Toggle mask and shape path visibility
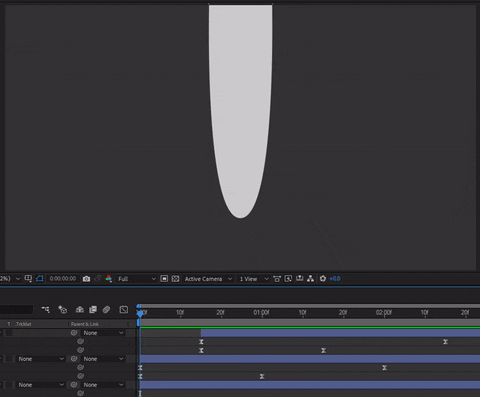 [40, 278]
